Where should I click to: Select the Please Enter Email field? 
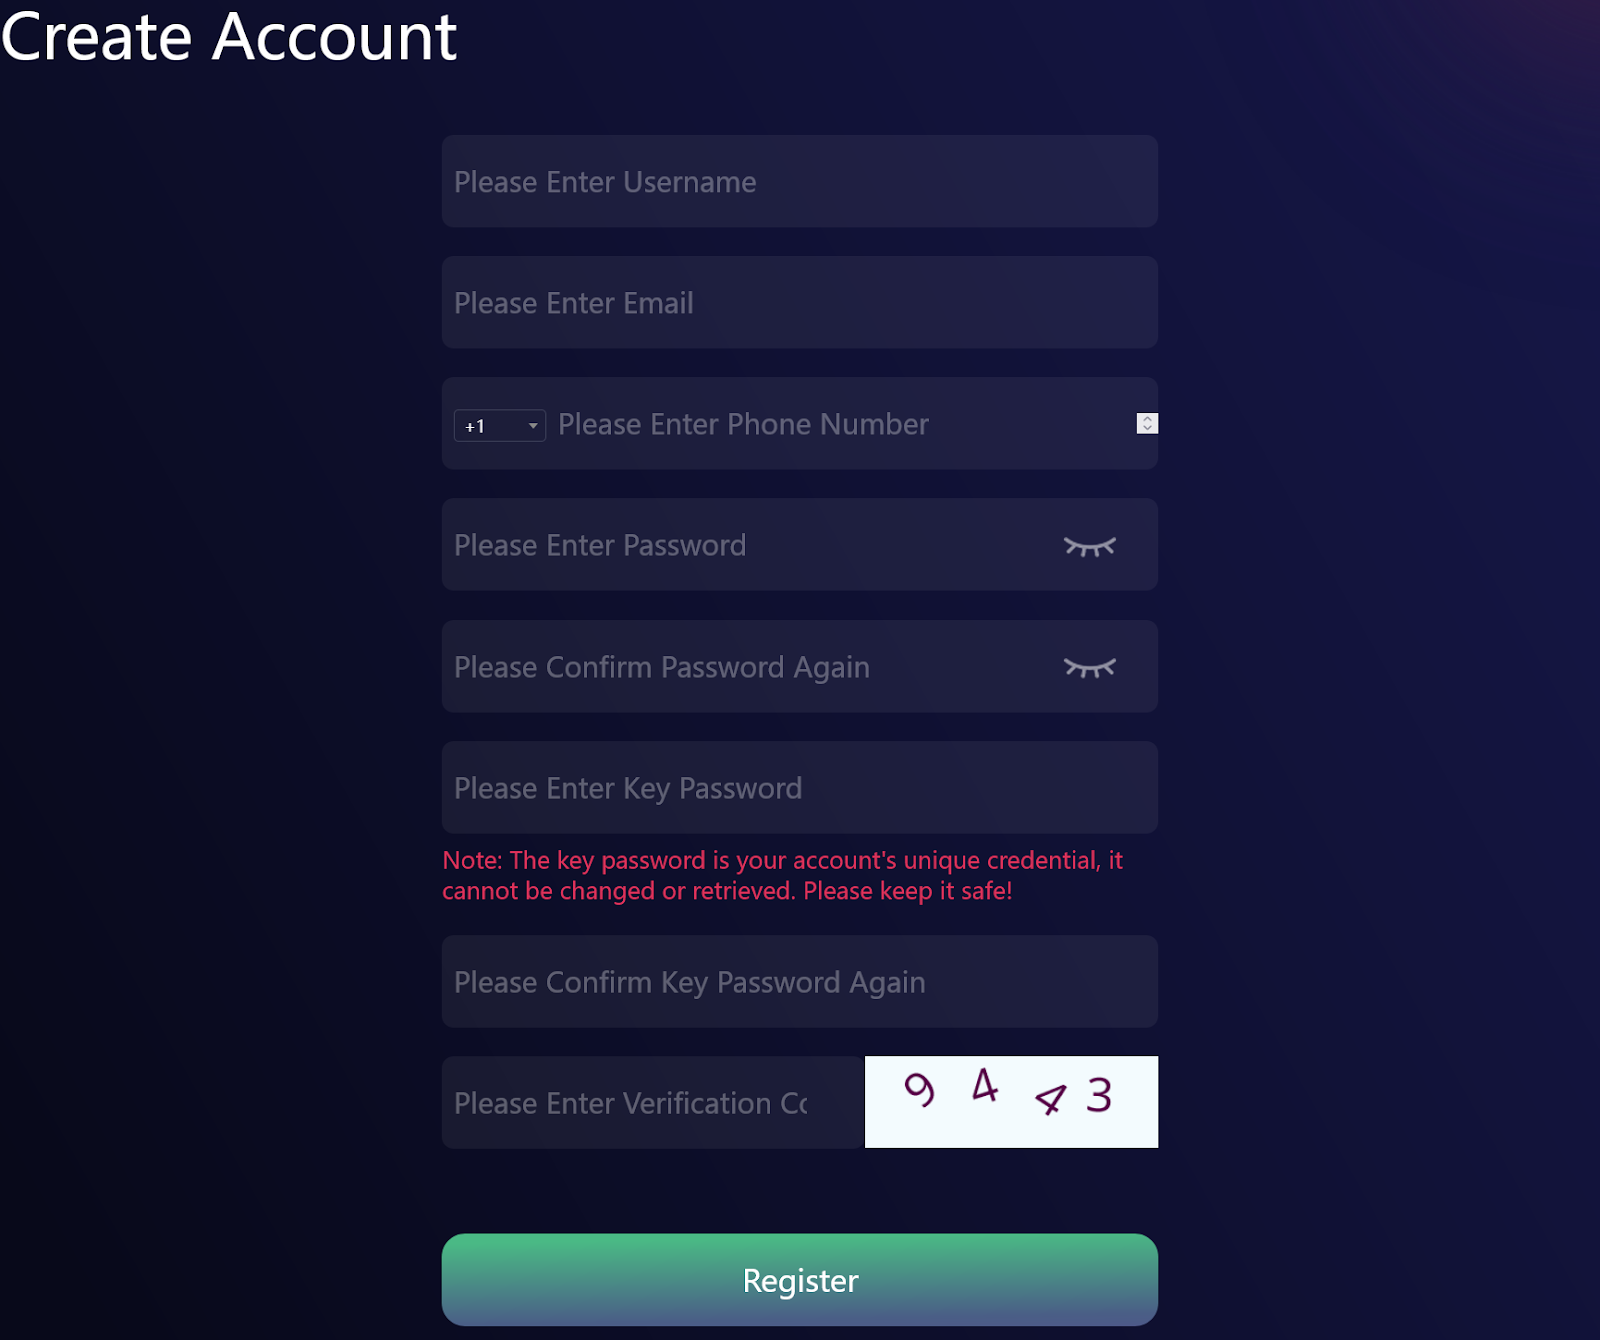tap(799, 303)
